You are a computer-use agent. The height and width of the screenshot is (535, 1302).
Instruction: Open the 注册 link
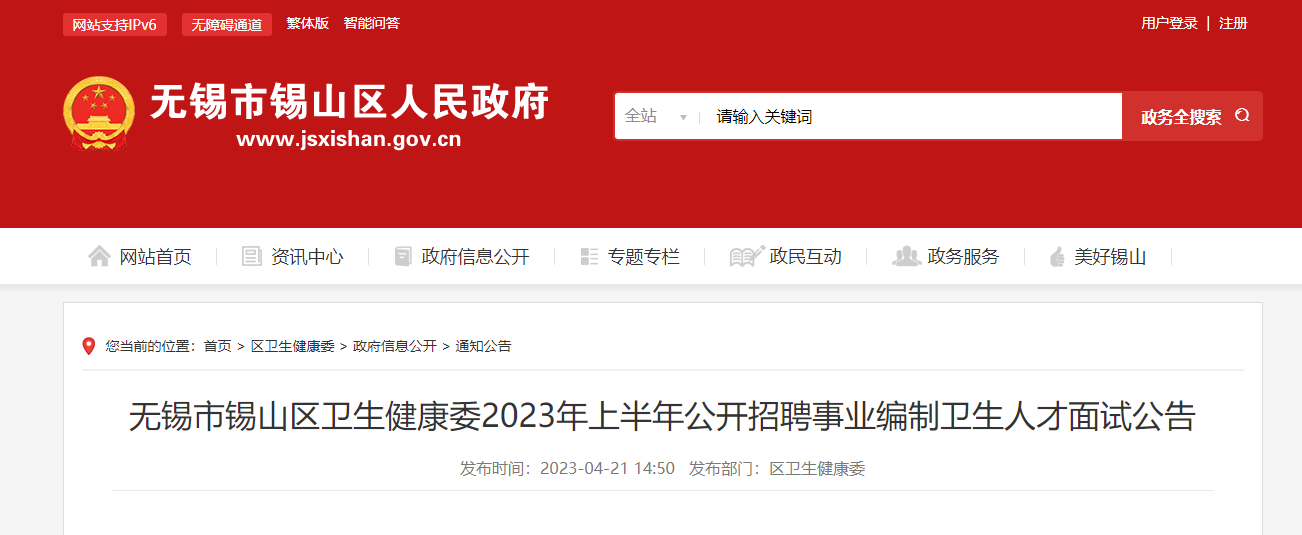point(1233,23)
